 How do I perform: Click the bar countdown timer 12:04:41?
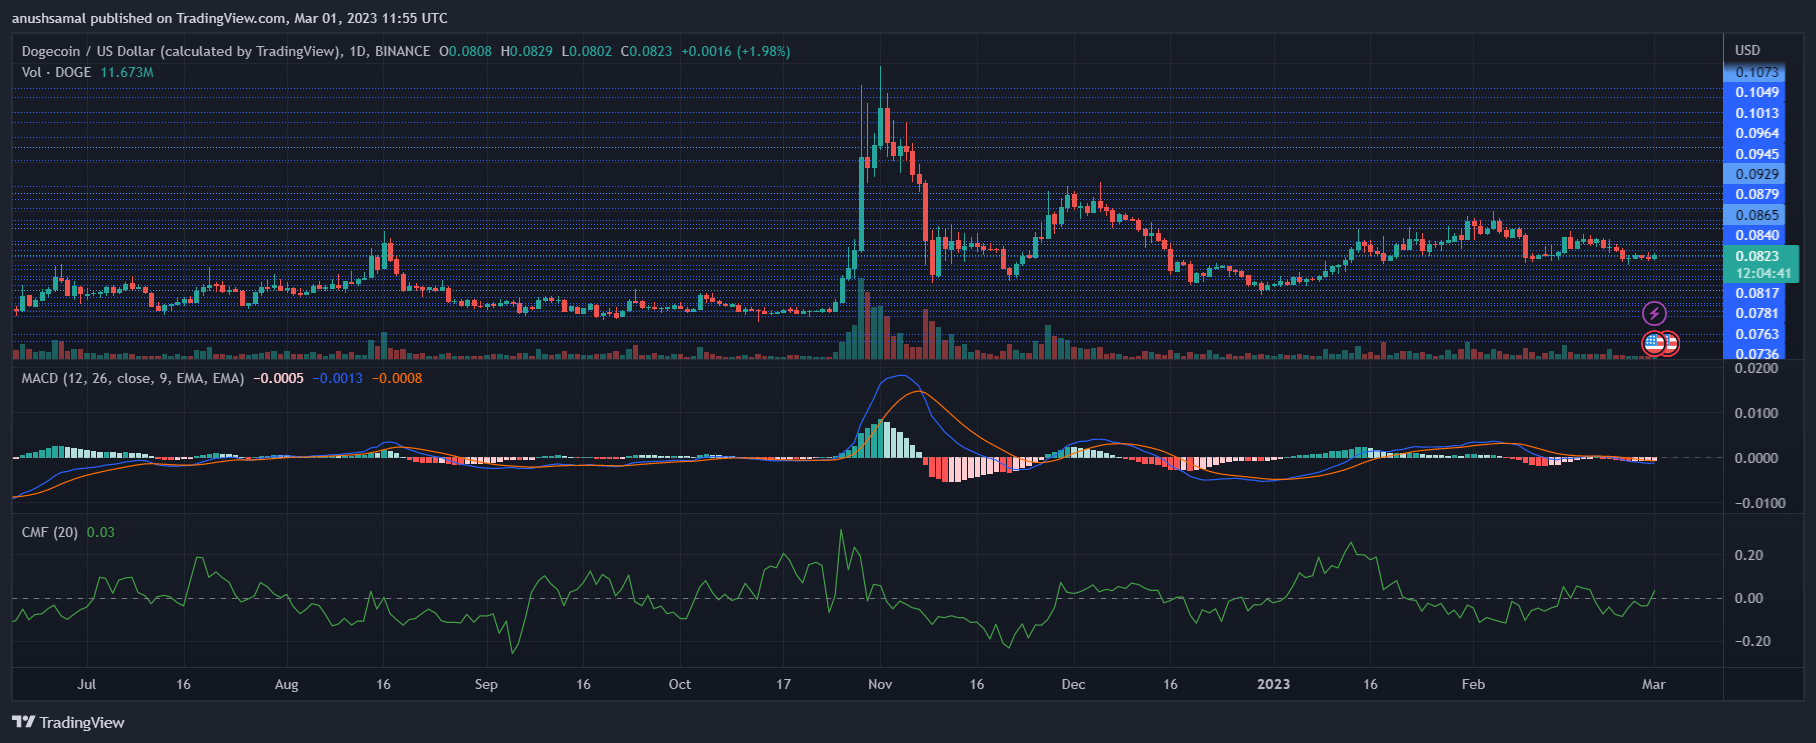1763,273
